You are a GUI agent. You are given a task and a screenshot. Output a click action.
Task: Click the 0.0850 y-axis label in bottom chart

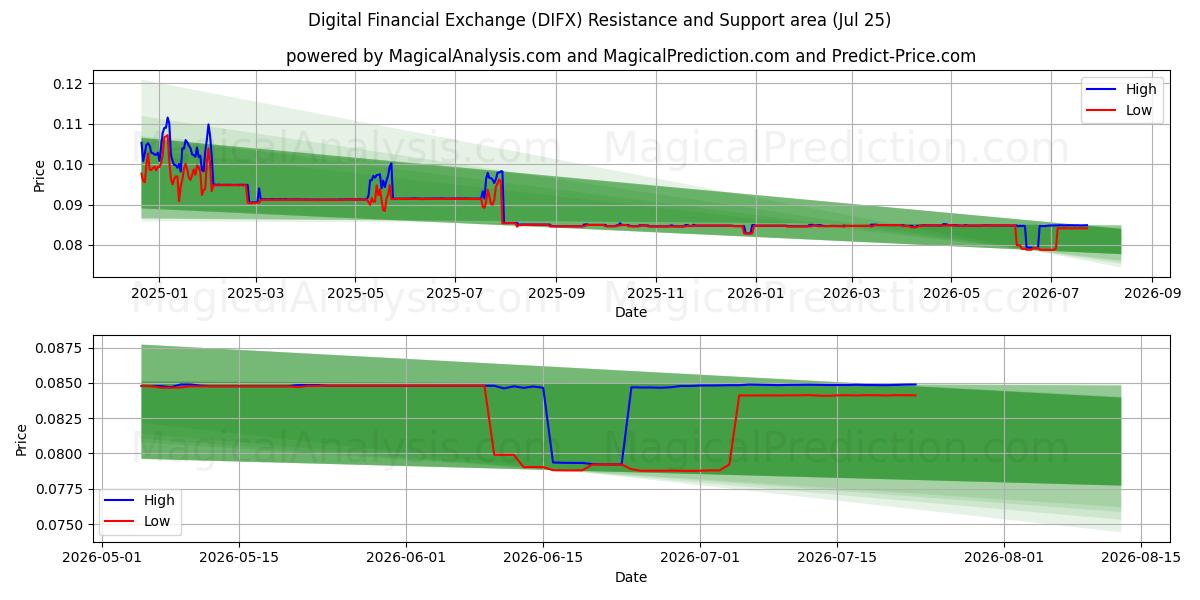coord(60,383)
